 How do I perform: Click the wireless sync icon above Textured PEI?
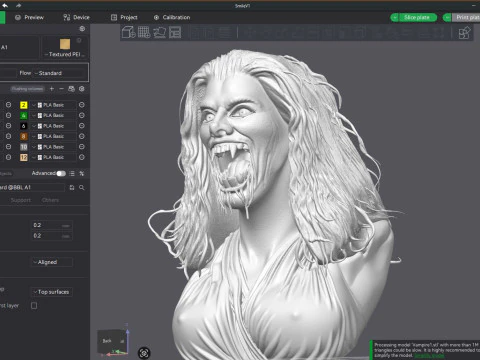pos(79,40)
